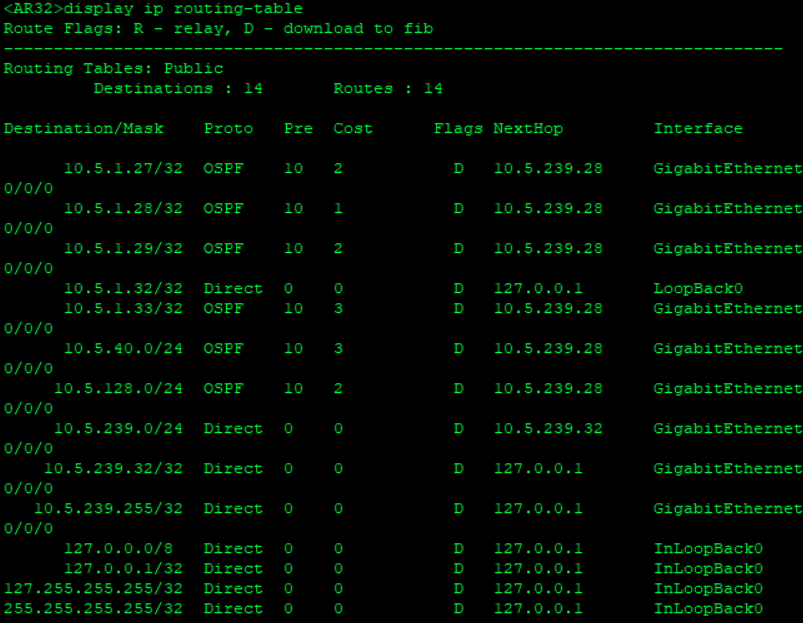
Task: Click preference 10 in the 10.5.1.29/32 row
Action: [x=293, y=248]
